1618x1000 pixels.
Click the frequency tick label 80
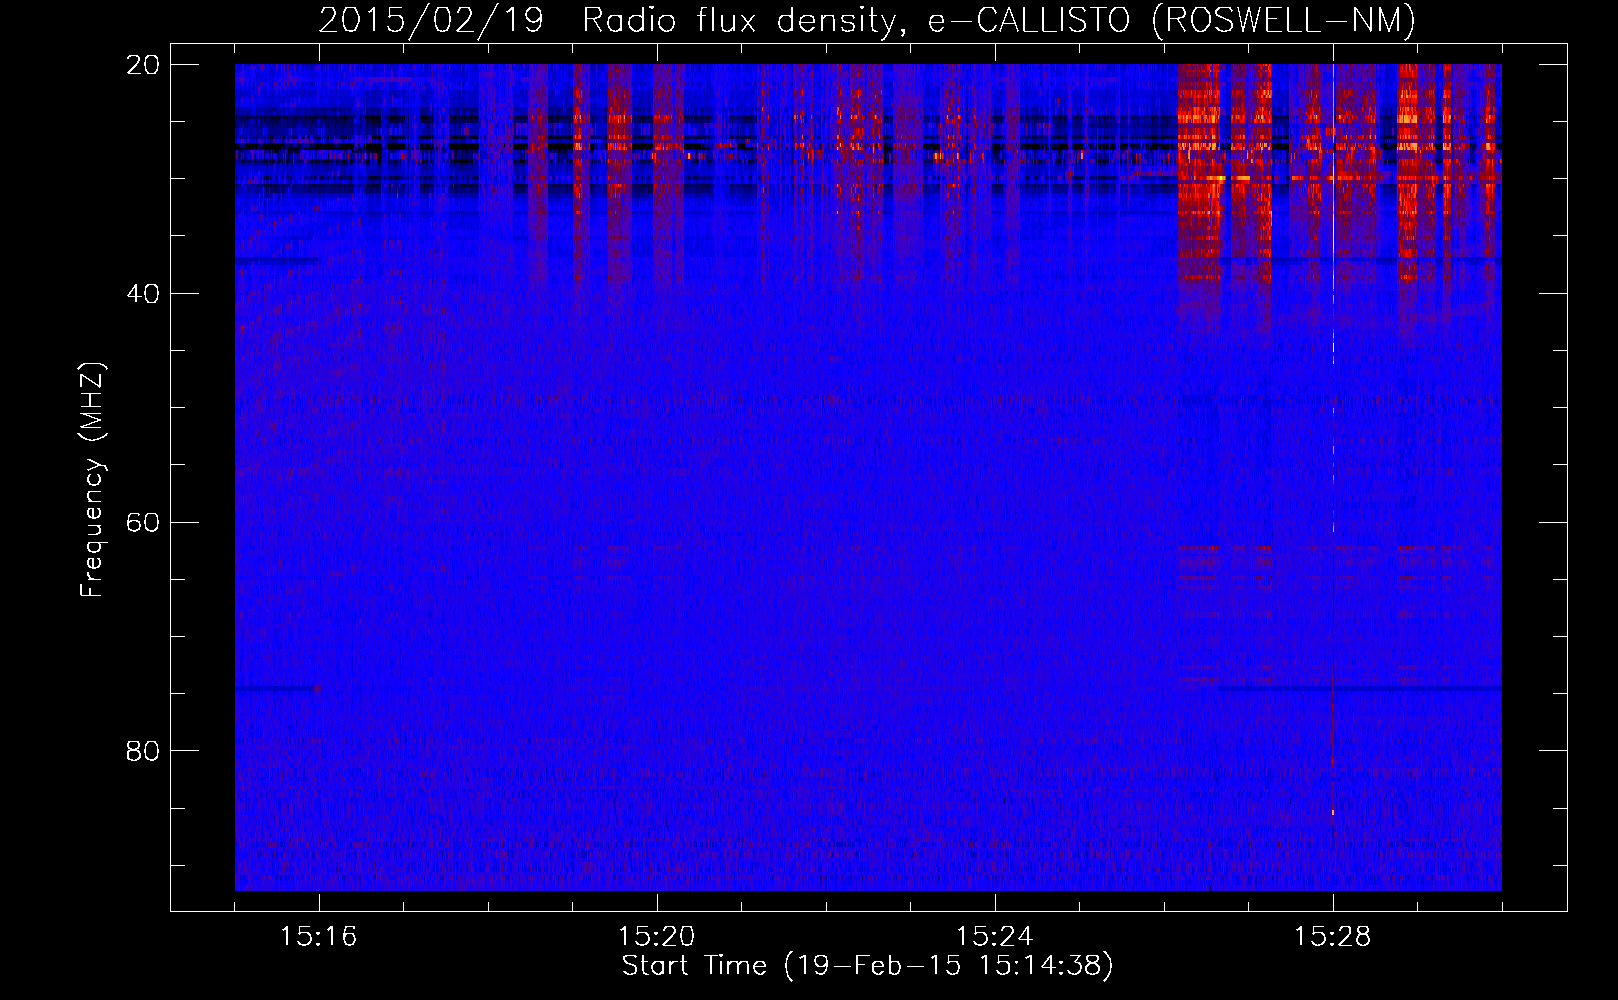tap(143, 751)
